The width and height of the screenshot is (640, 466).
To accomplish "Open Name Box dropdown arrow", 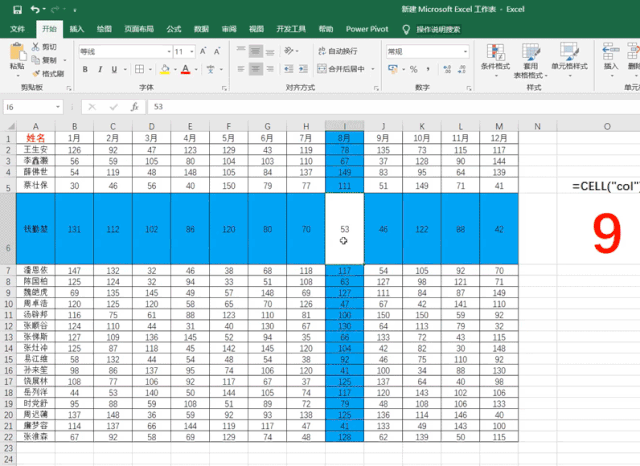I will click(58, 107).
